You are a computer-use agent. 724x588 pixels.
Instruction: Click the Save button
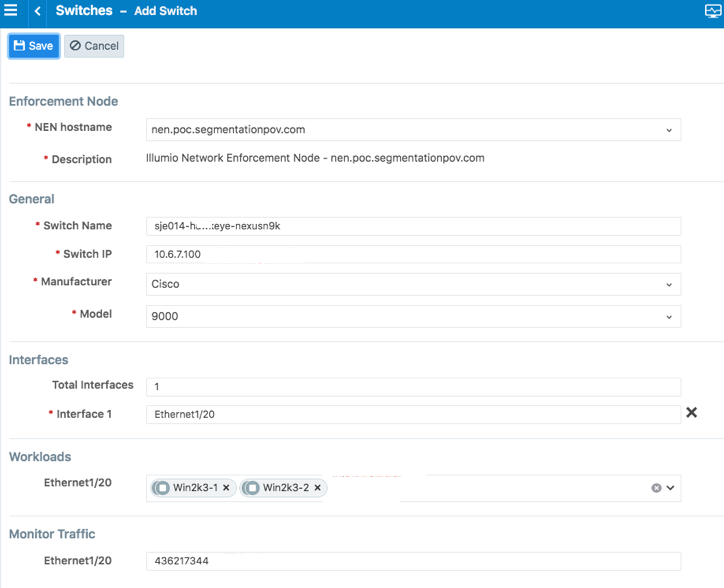click(x=34, y=46)
